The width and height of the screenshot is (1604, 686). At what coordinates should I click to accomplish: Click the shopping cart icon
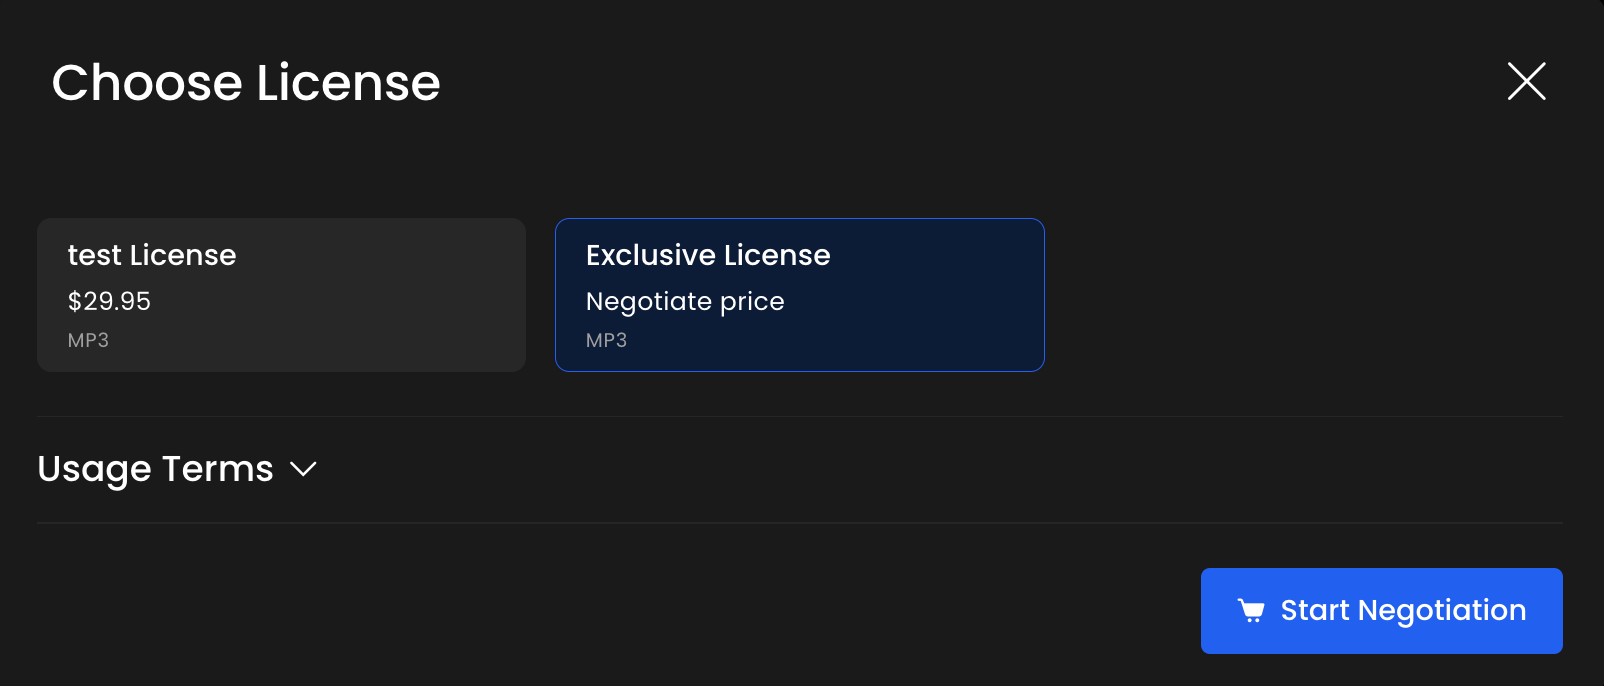coord(1251,611)
